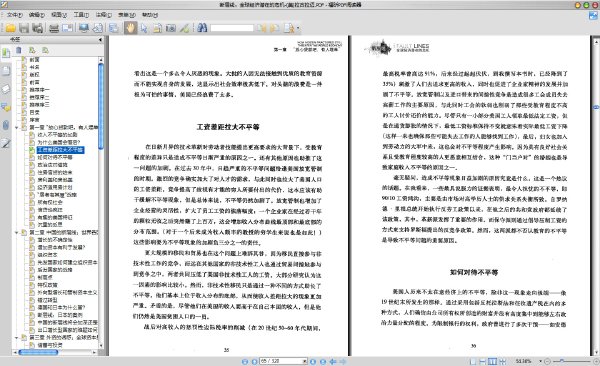
Task: Click the zoom slider handle
Action: 562,361
